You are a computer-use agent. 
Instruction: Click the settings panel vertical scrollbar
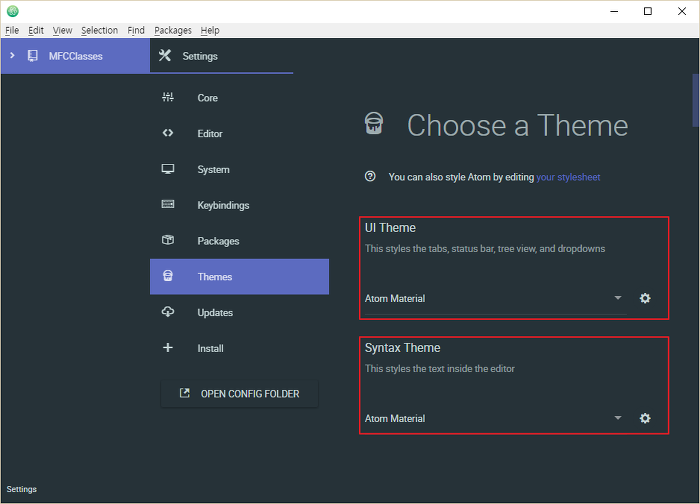(696, 100)
